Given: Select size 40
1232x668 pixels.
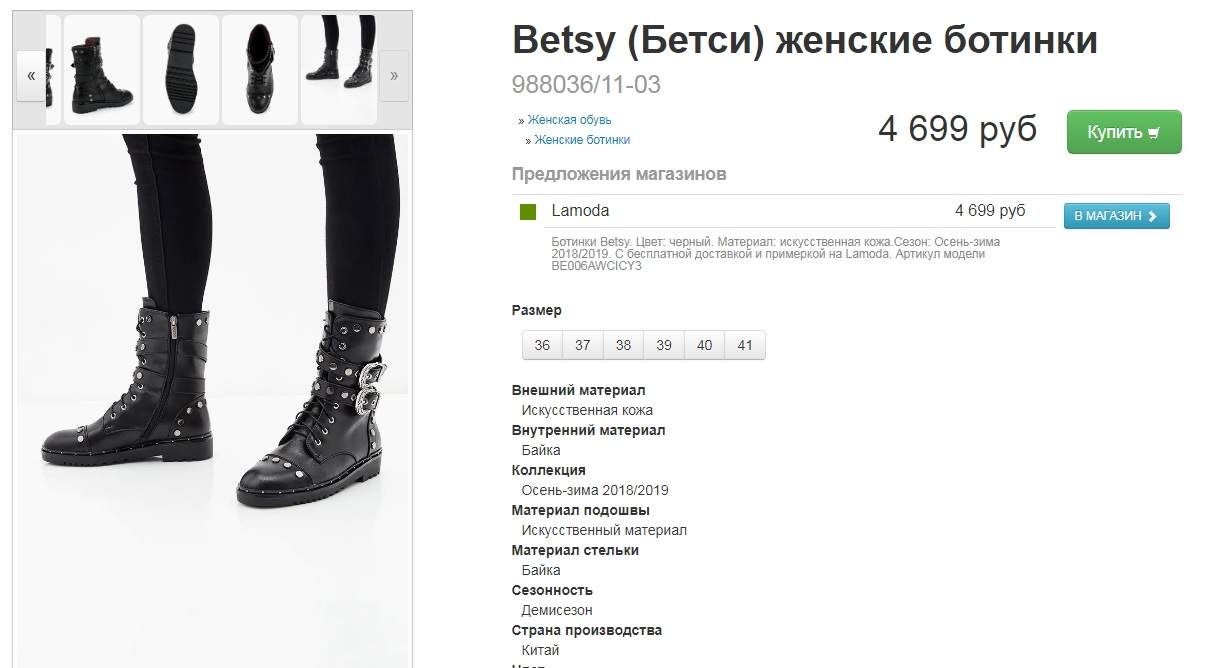Looking at the screenshot, I should [705, 345].
